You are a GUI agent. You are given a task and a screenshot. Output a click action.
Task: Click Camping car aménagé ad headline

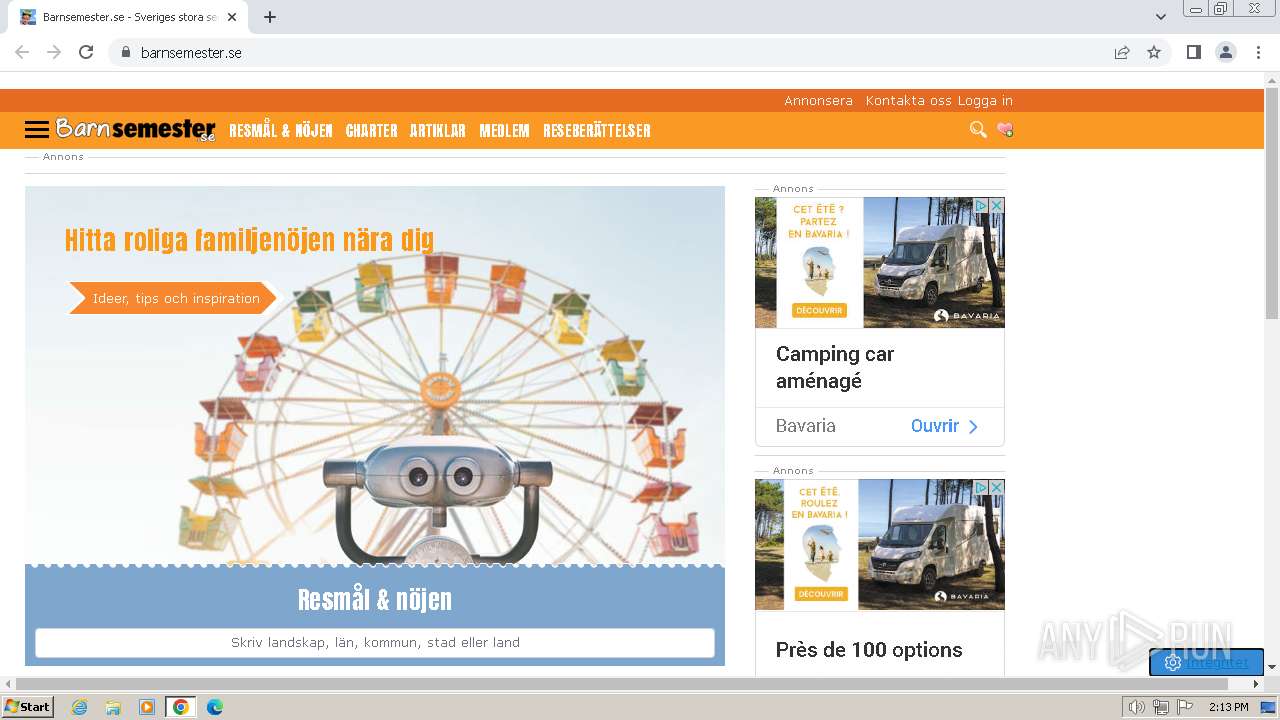(x=835, y=367)
